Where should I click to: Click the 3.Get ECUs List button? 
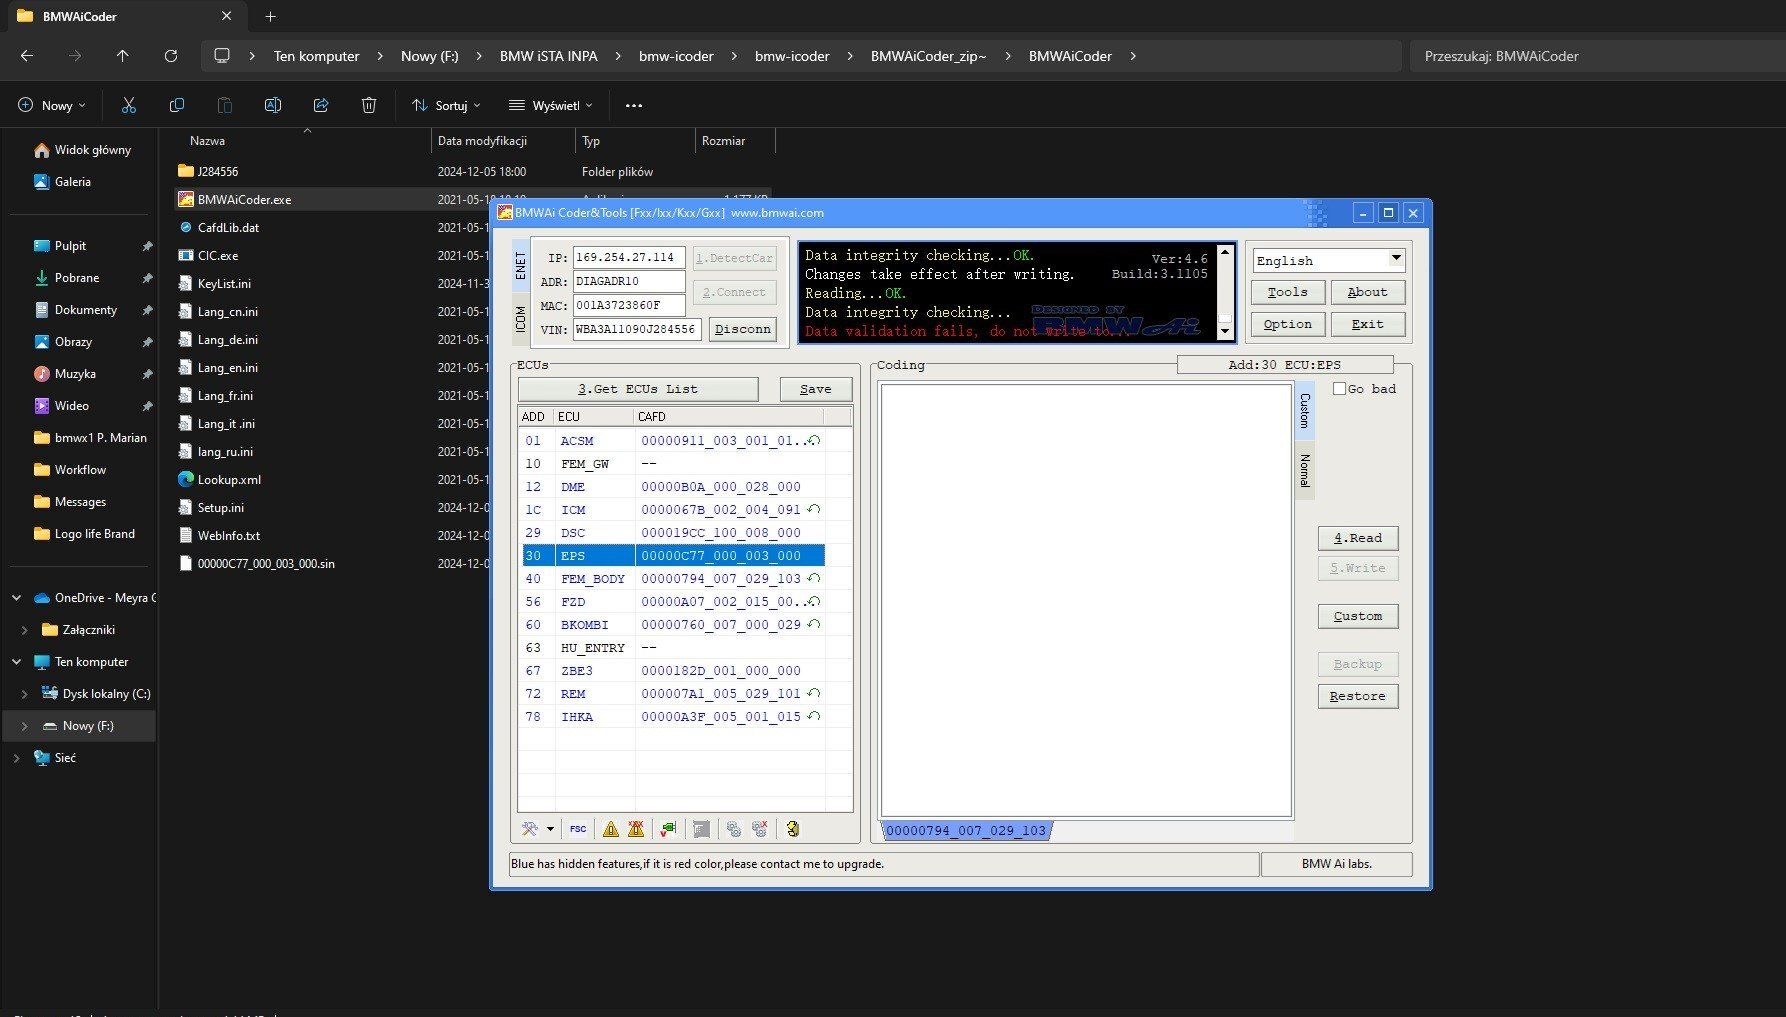click(x=638, y=389)
